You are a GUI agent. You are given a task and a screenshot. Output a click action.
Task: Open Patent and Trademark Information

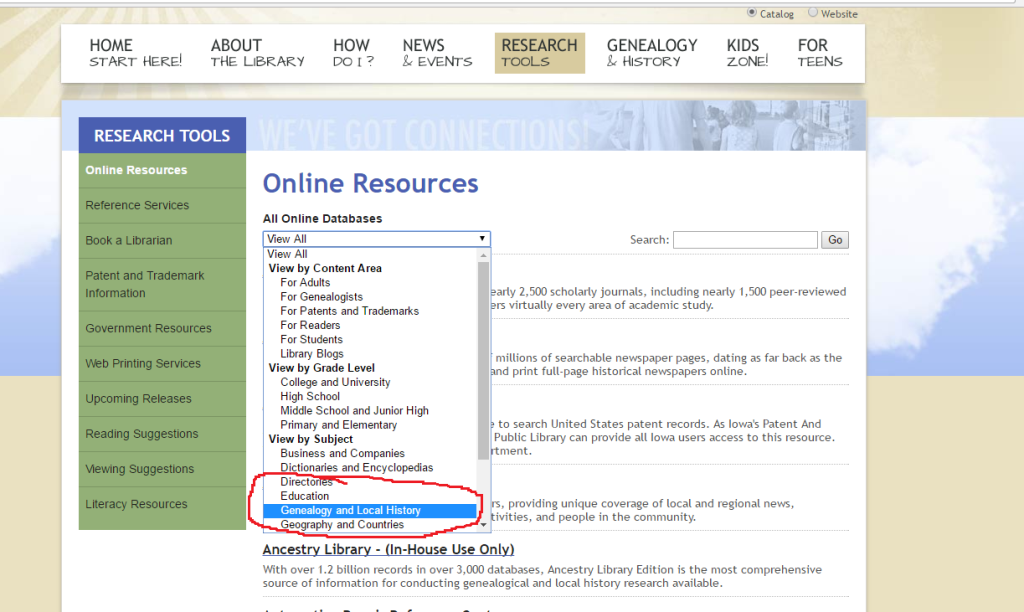click(x=145, y=284)
